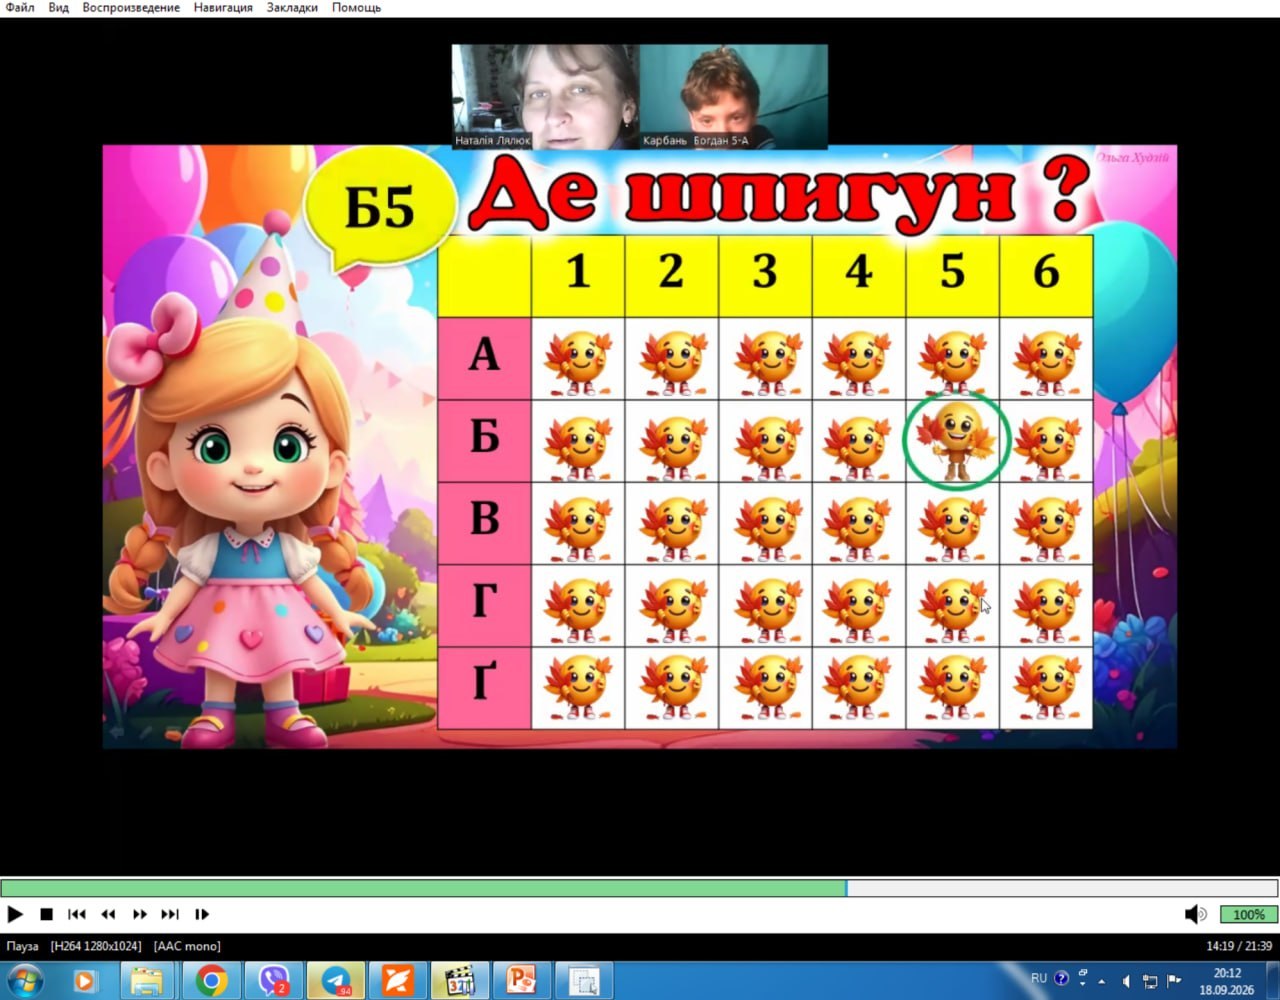Open Google Chrome from the taskbar
The width and height of the screenshot is (1280, 1000).
[211, 980]
